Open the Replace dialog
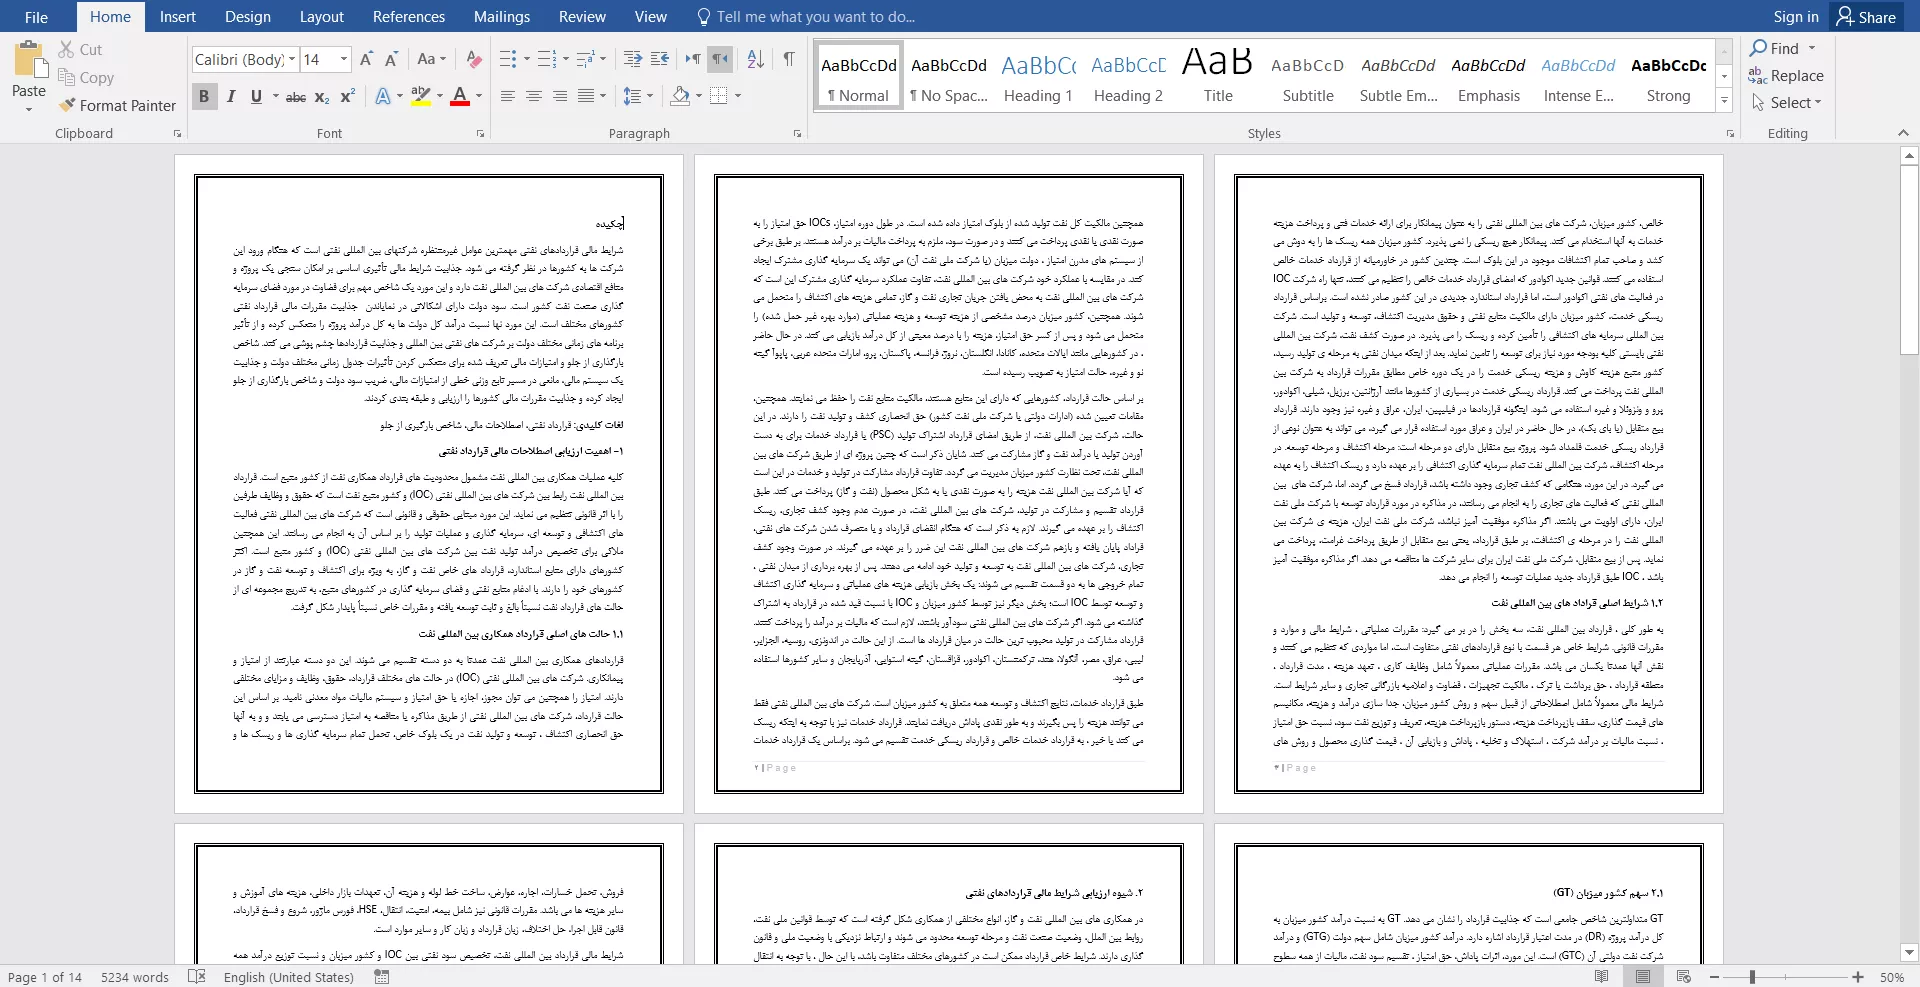The height and width of the screenshot is (987, 1920). (1786, 76)
